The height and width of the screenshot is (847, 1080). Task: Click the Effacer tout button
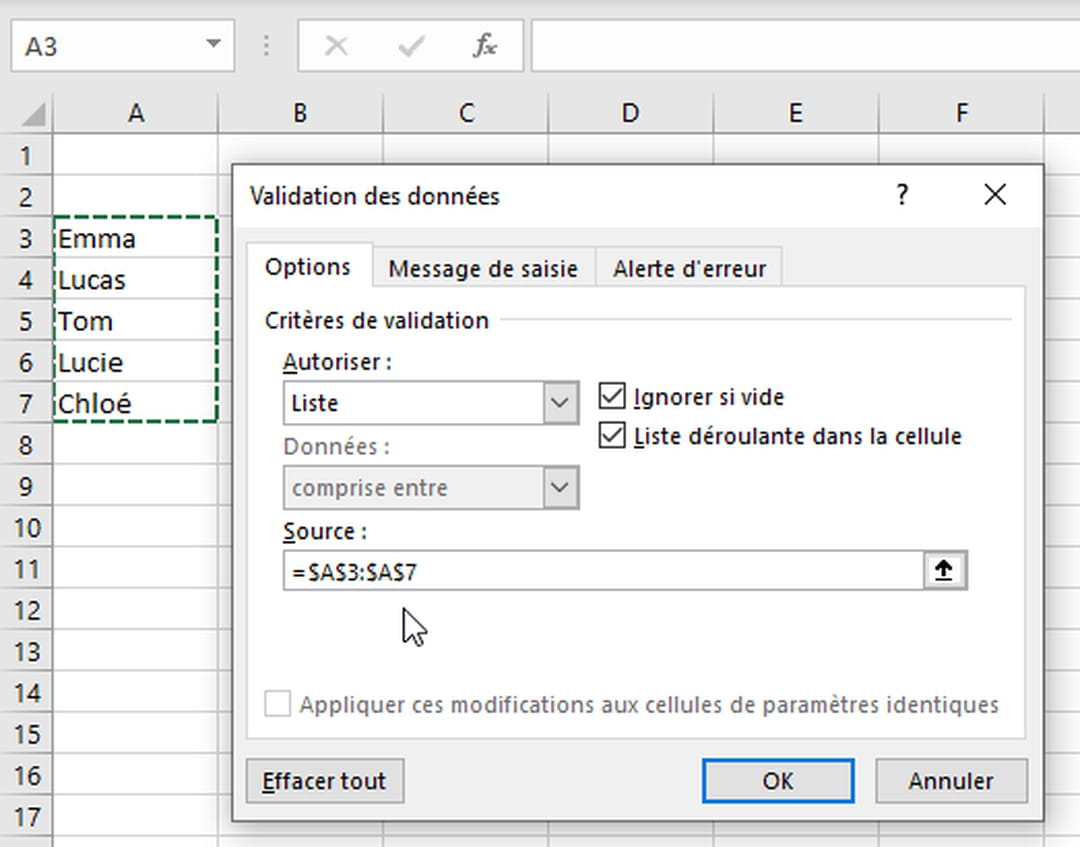click(324, 781)
